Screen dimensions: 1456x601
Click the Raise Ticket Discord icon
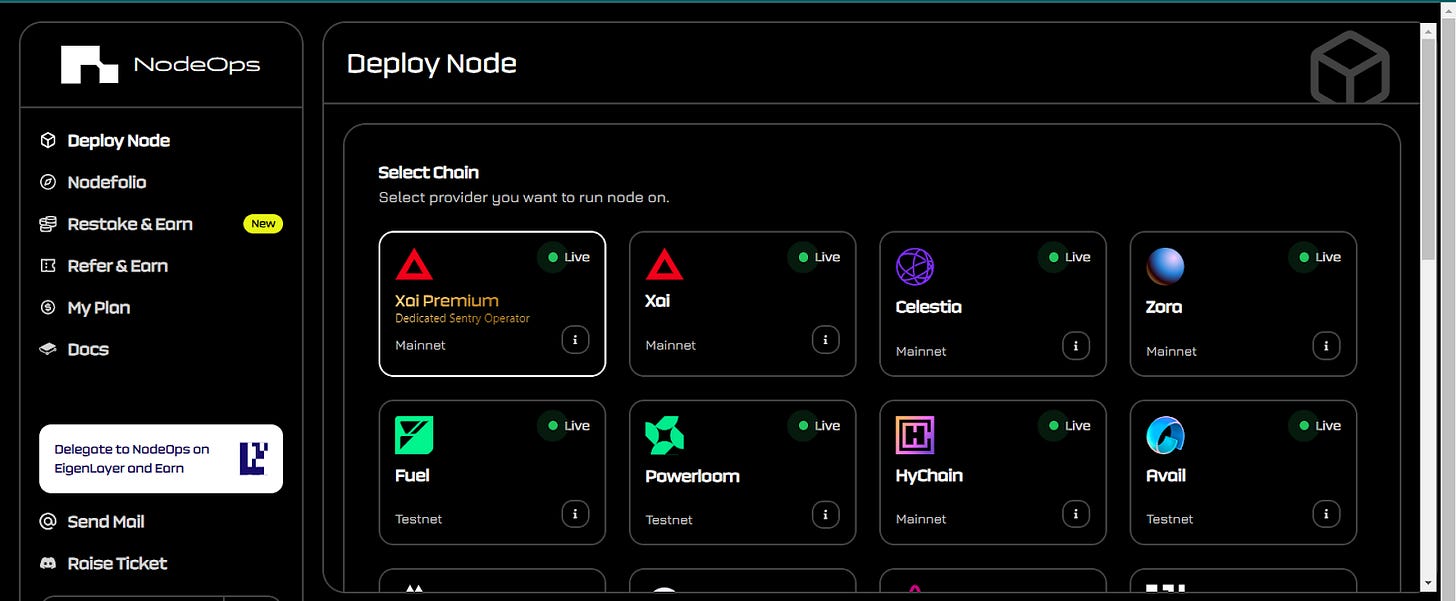[47, 564]
